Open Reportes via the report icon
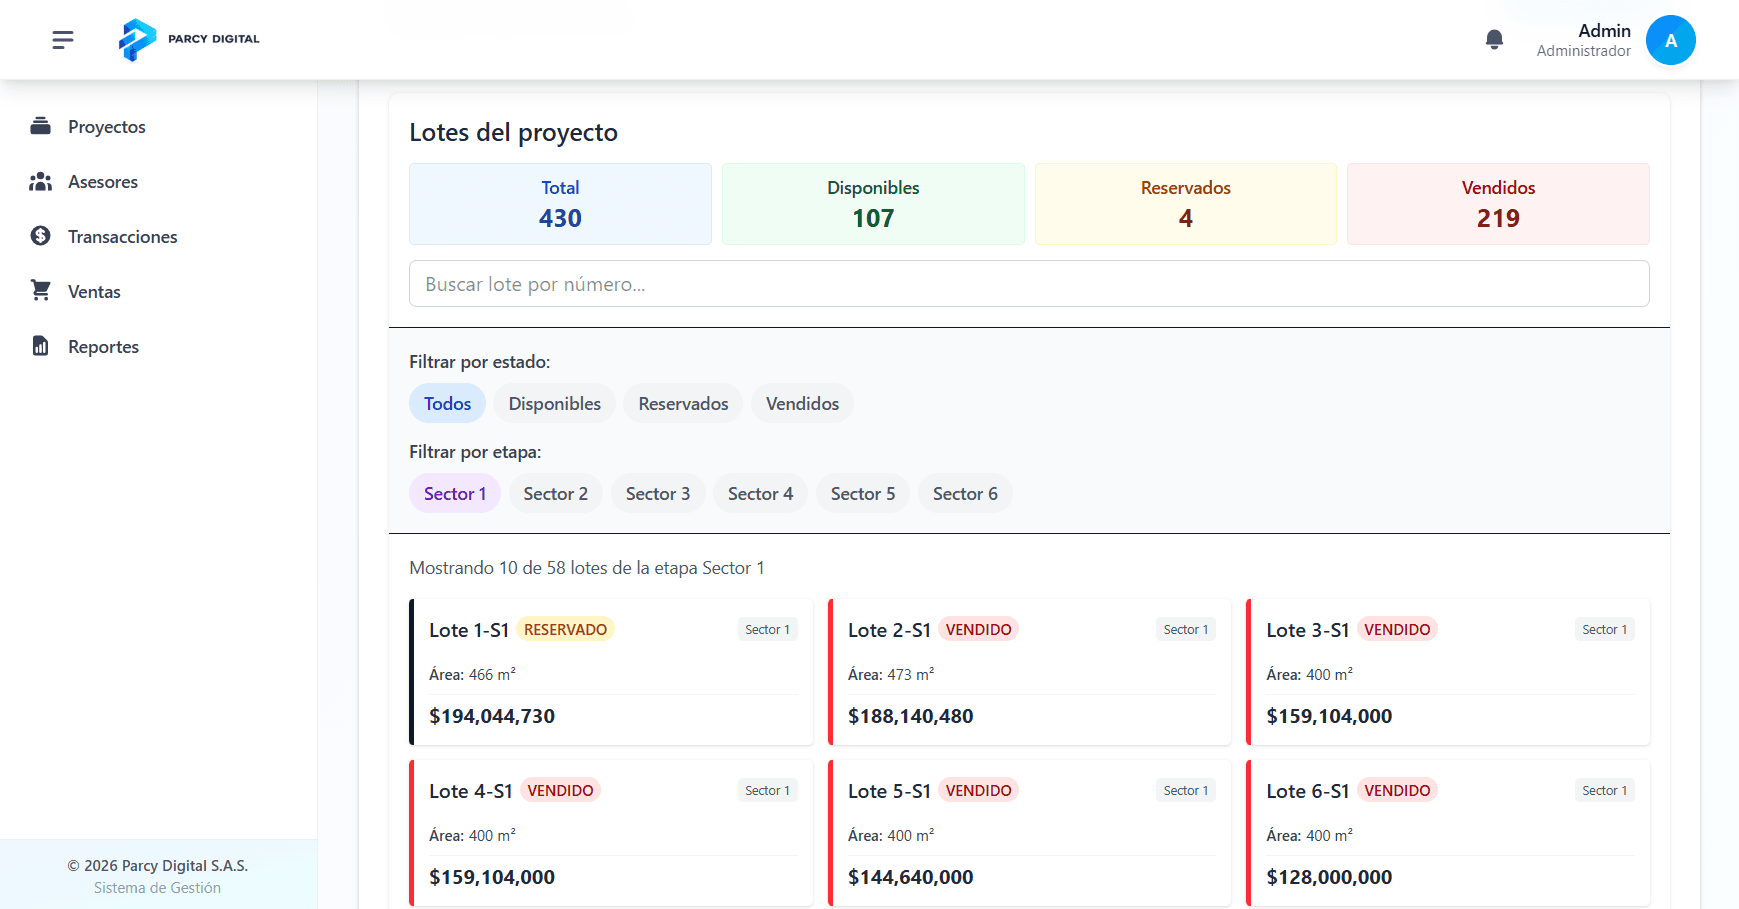1739x909 pixels. point(41,346)
